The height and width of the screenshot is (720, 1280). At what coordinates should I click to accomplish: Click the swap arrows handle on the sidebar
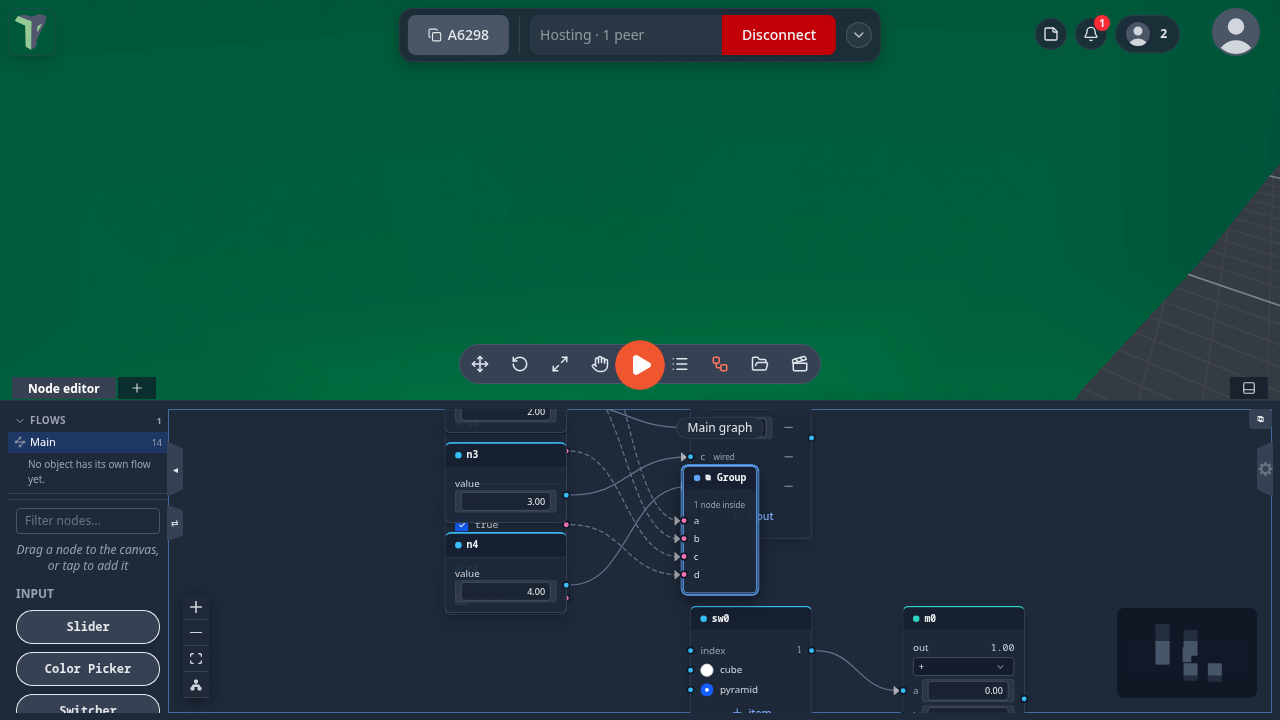coord(175,523)
